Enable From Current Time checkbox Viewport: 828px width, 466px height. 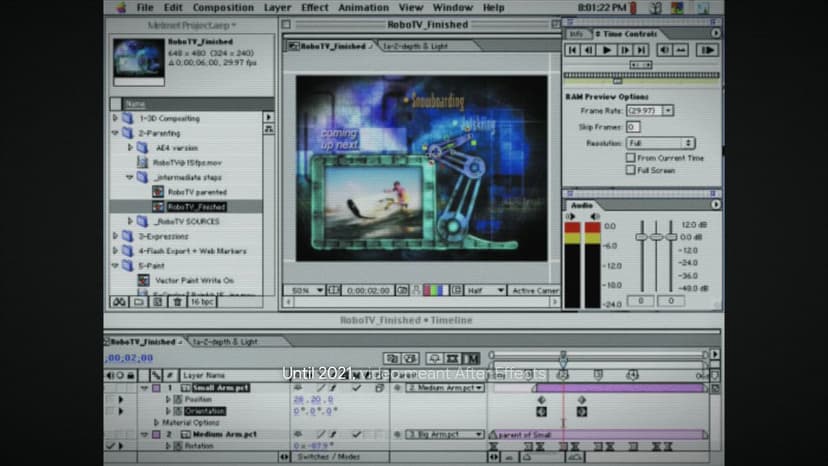tap(631, 157)
